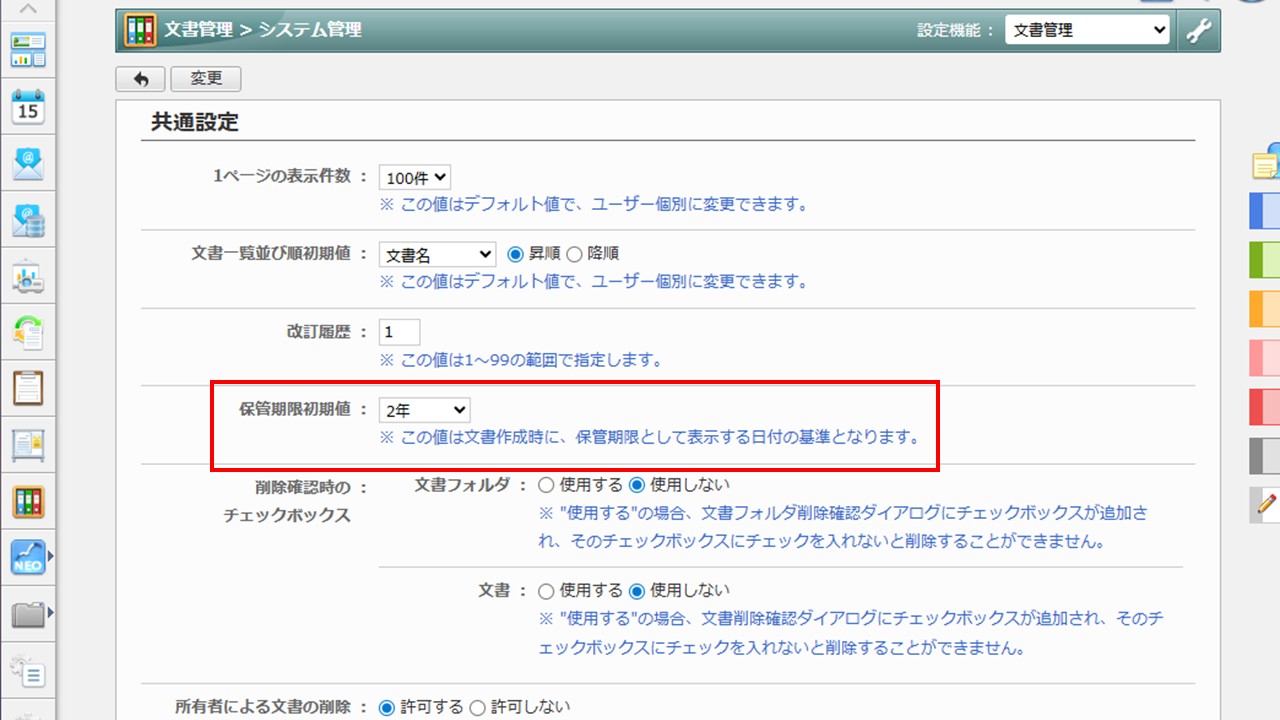1280x720 pixels.
Task: Open the 1ページの表示件数 dropdown
Action: pyautogui.click(x=415, y=178)
